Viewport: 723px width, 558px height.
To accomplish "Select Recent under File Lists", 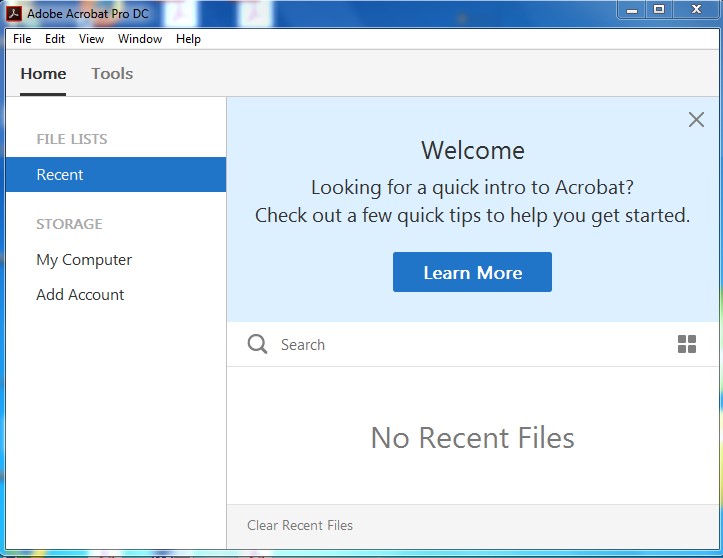I will pyautogui.click(x=116, y=174).
